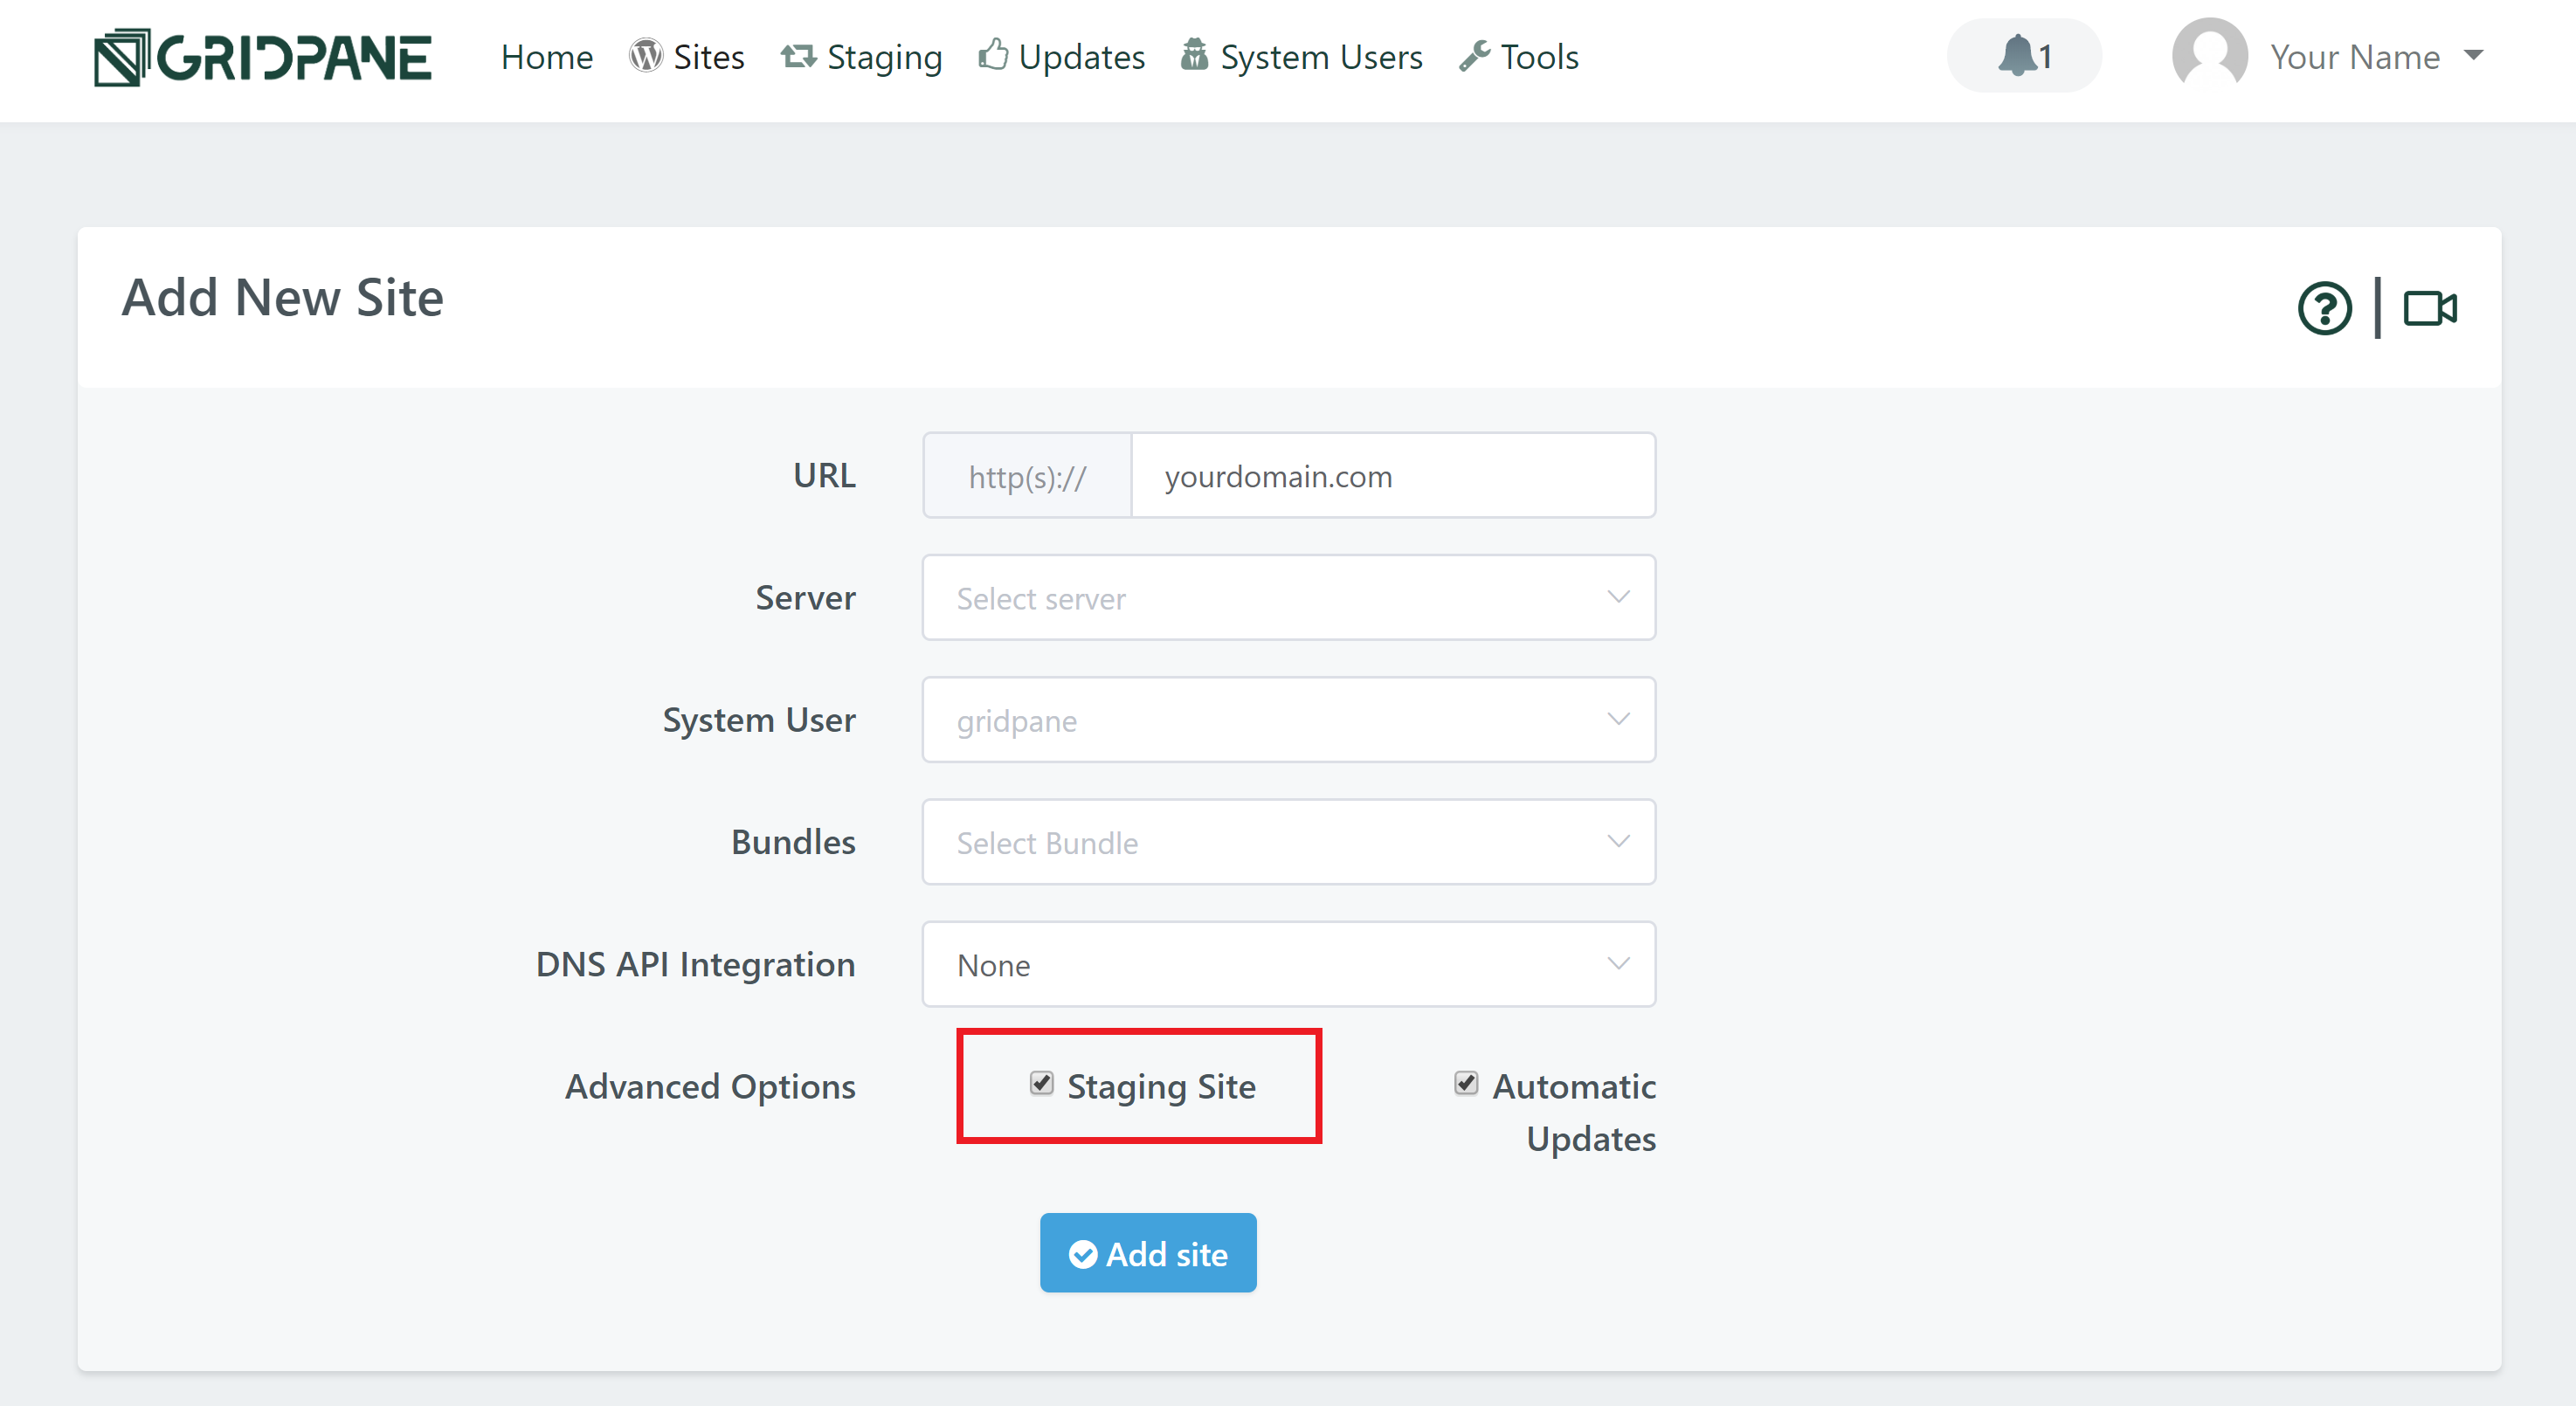Click the yourdomain.com URL field
Image resolution: width=2576 pixels, height=1406 pixels.
(x=1393, y=476)
